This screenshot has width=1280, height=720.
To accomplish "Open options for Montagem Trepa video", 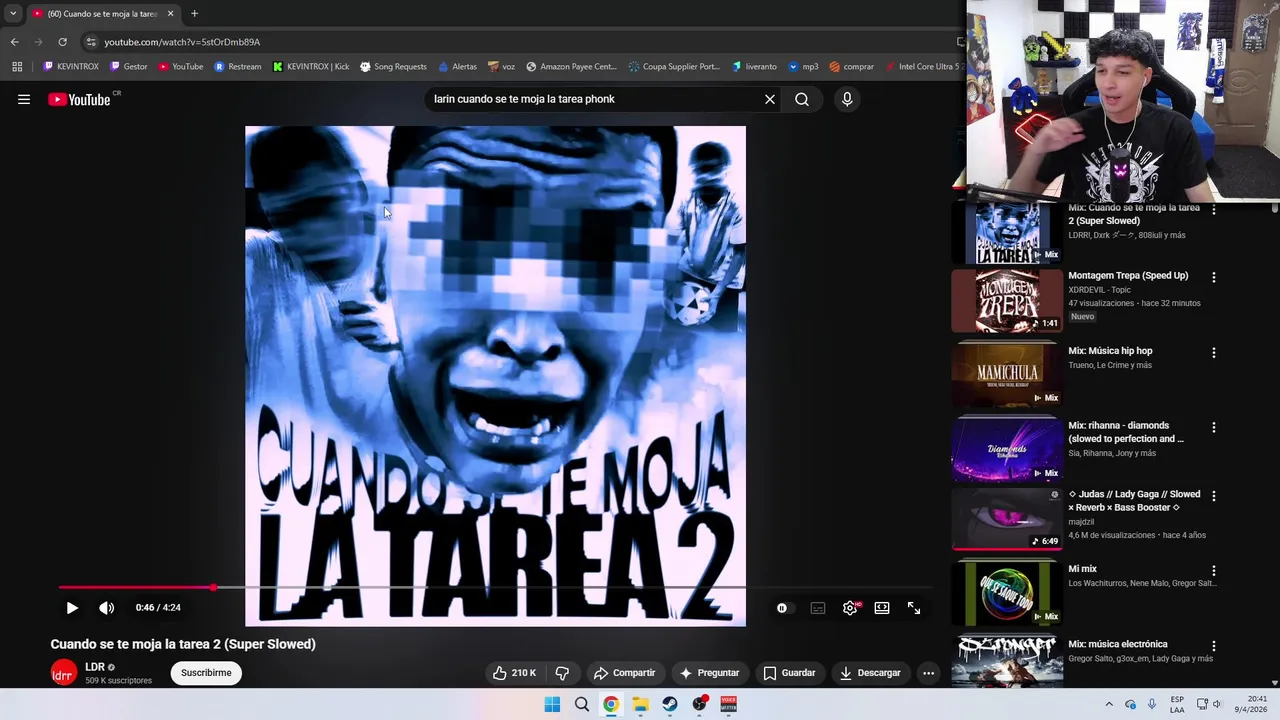I will tap(1214, 277).
